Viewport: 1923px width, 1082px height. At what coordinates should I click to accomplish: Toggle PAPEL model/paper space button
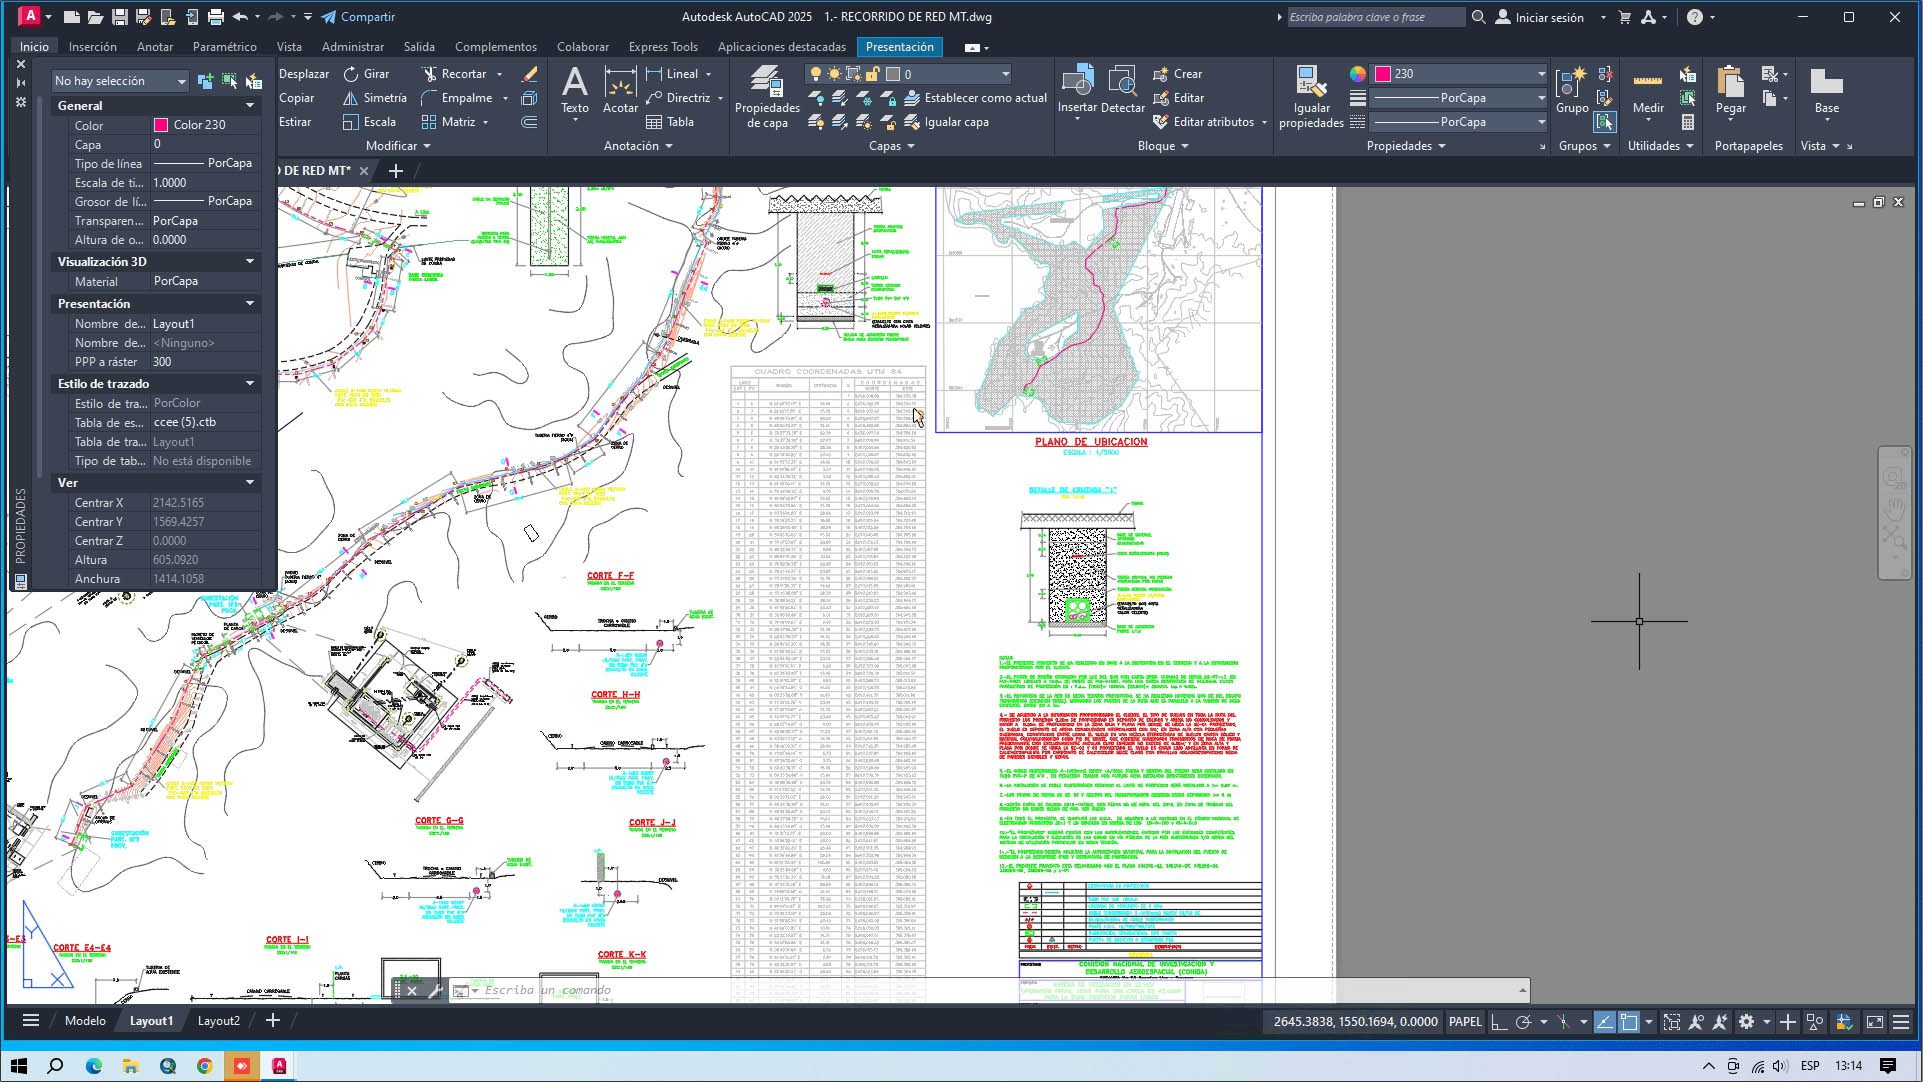pyautogui.click(x=1465, y=1022)
